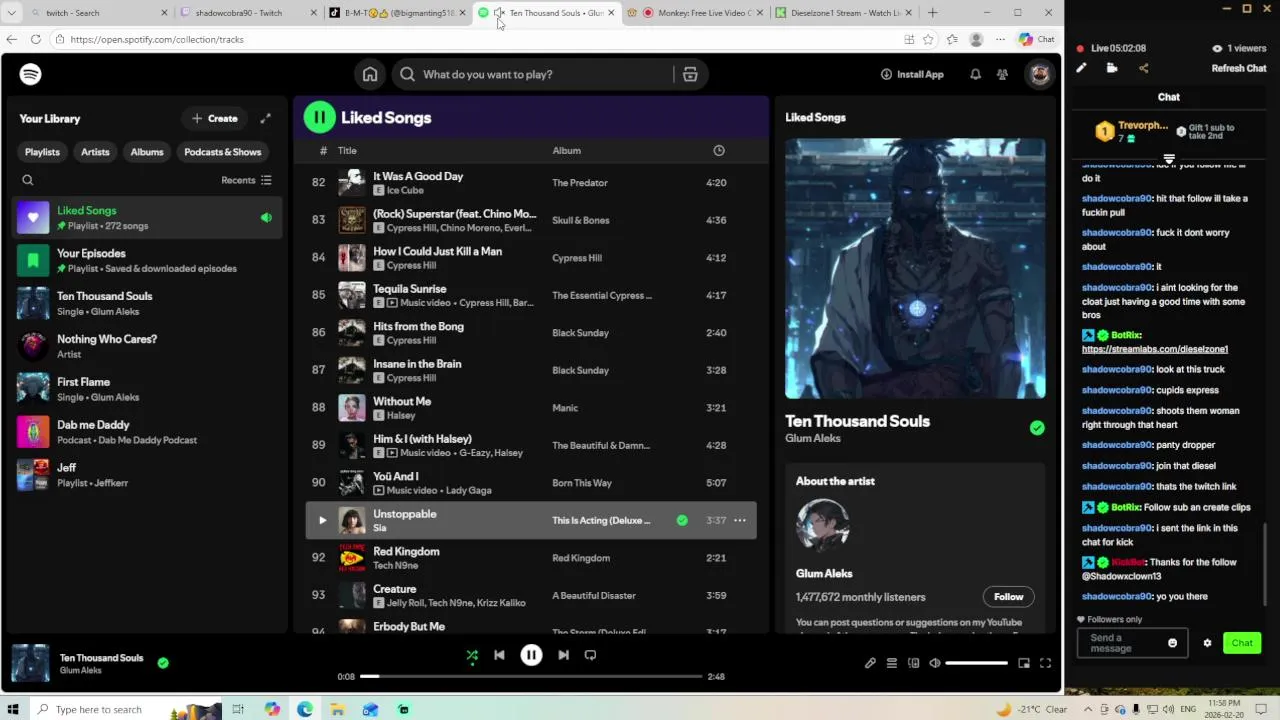Open the Create menu in Your Library
1280x720 pixels.
coord(215,118)
